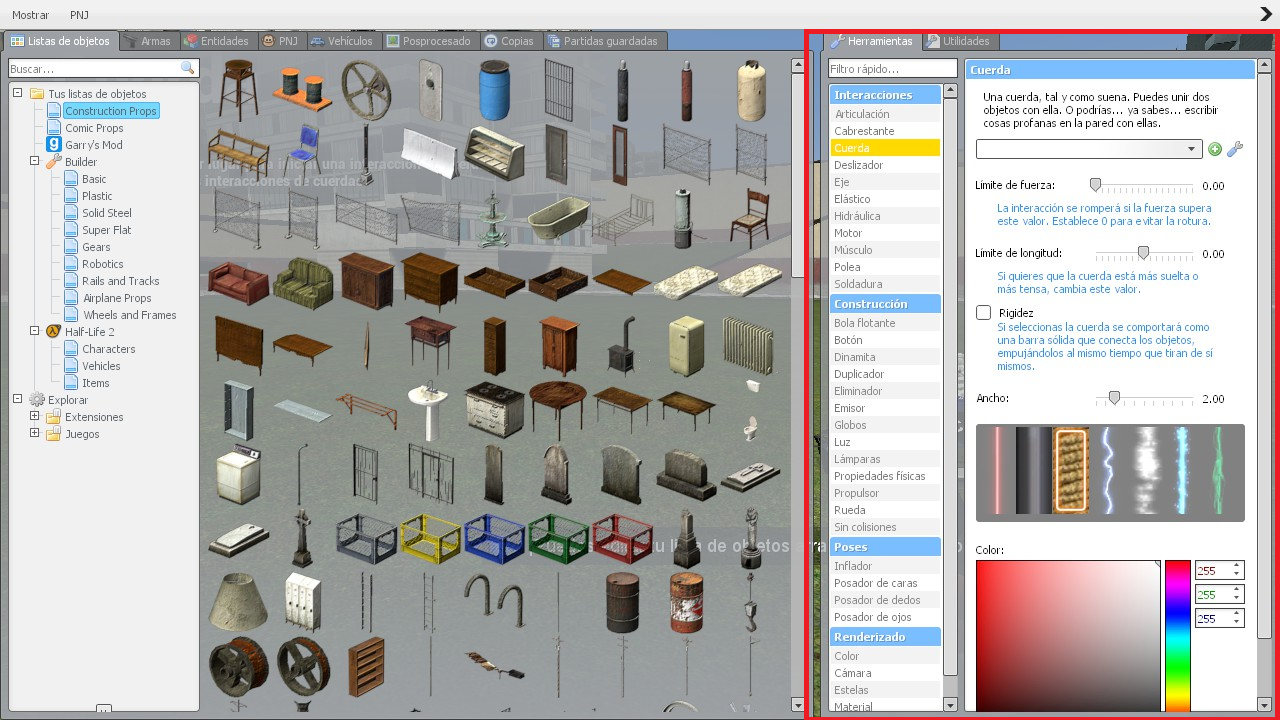This screenshot has height=720, width=1280.
Task: Expand the Juegos folder
Action: pyautogui.click(x=34, y=433)
